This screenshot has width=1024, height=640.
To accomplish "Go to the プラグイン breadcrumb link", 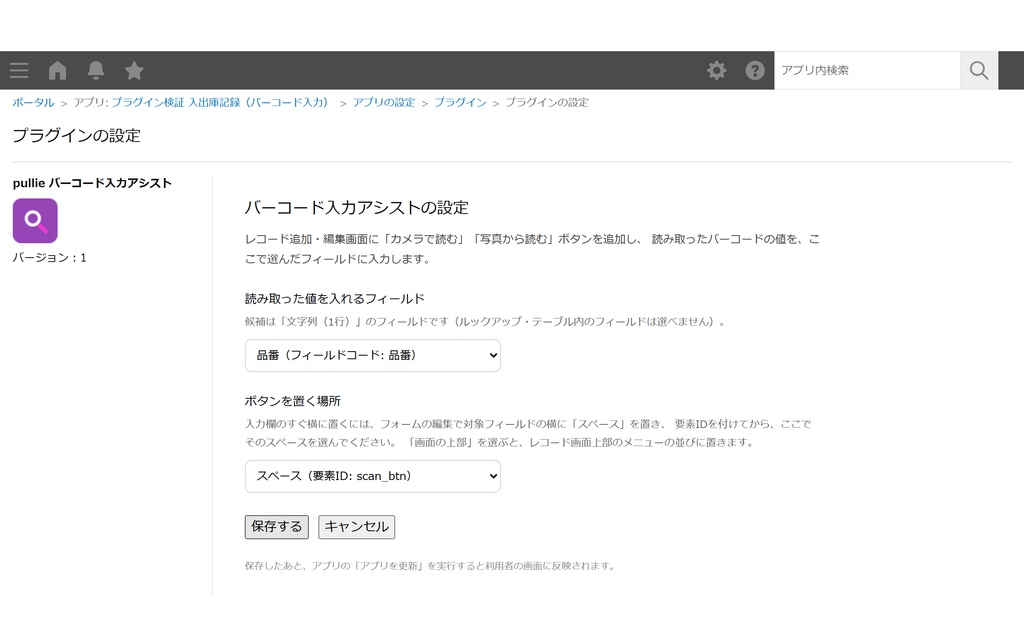I will pos(460,103).
